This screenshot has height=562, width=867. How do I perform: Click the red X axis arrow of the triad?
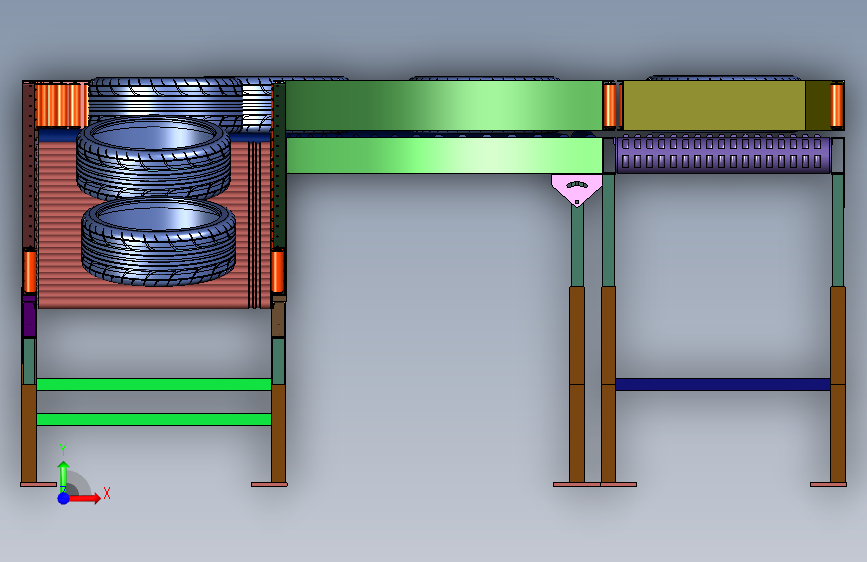tap(84, 498)
